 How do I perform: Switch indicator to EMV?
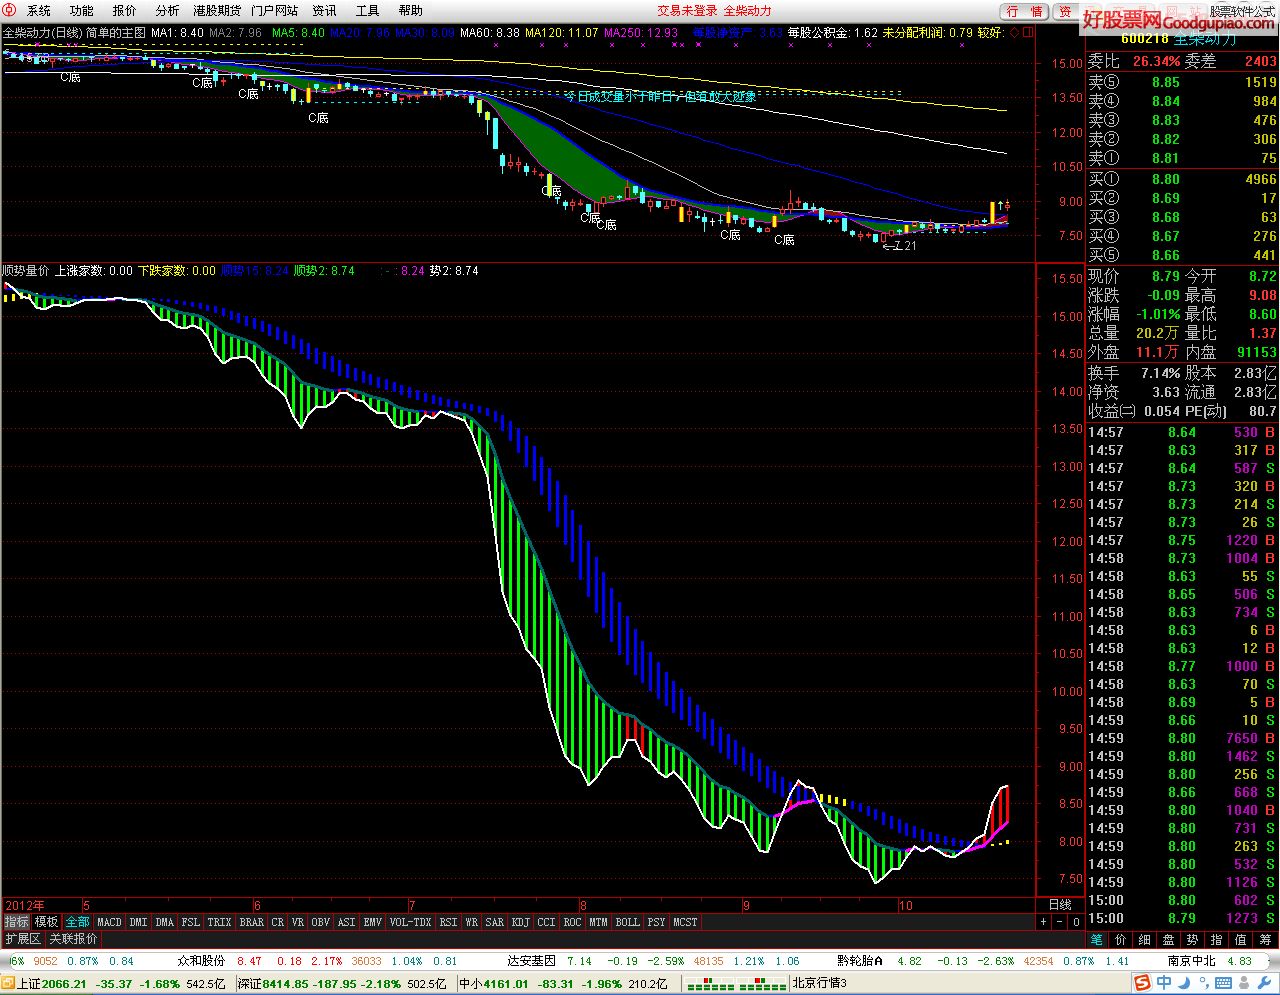(373, 922)
